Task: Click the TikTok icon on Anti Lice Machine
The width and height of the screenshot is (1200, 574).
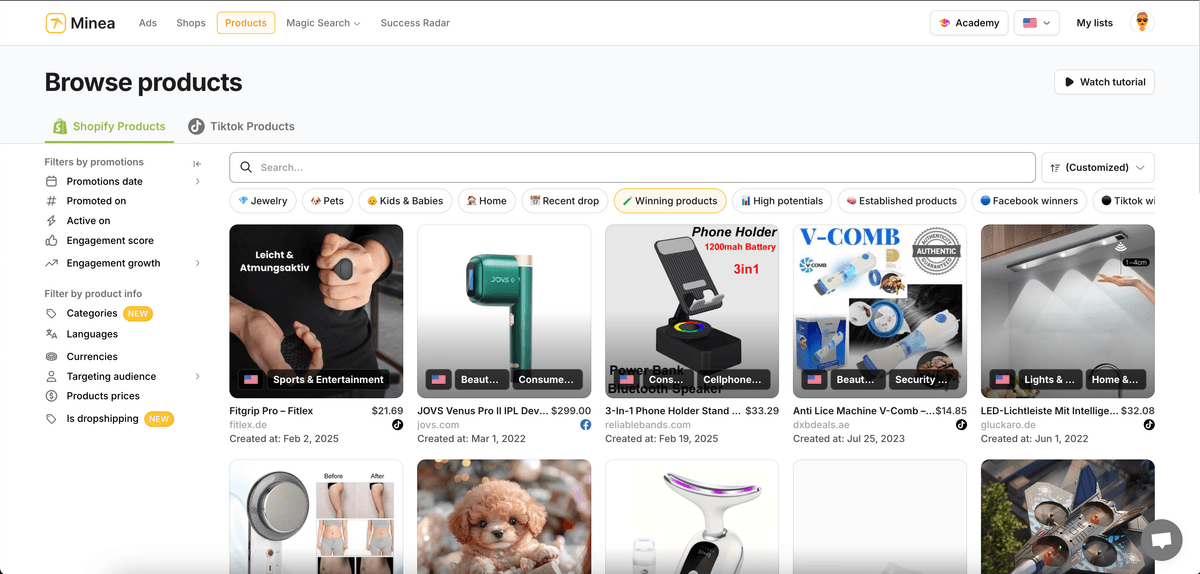Action: (961, 425)
